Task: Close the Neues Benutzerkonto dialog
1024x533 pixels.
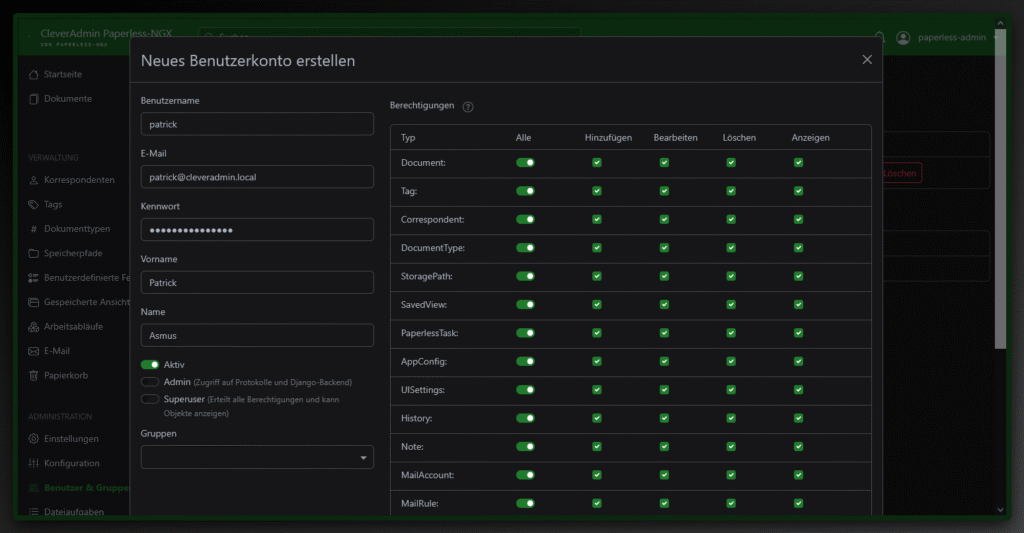Action: 867,60
